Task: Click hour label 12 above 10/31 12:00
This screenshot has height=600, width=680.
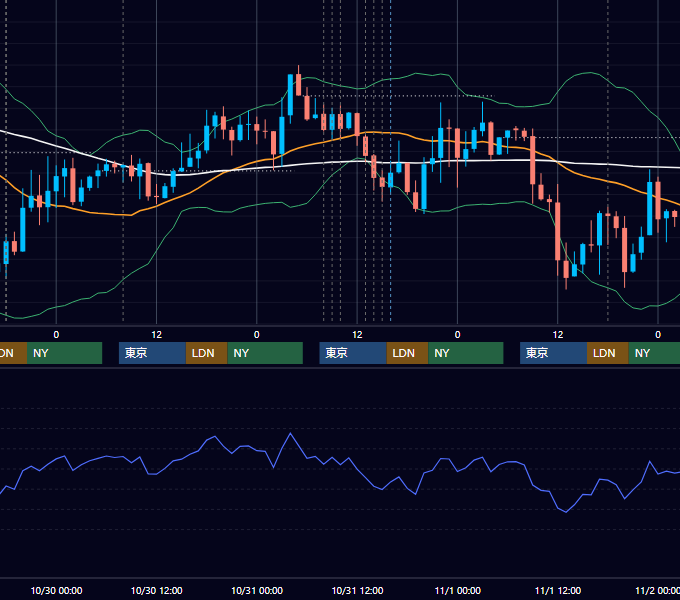Action: 357,335
